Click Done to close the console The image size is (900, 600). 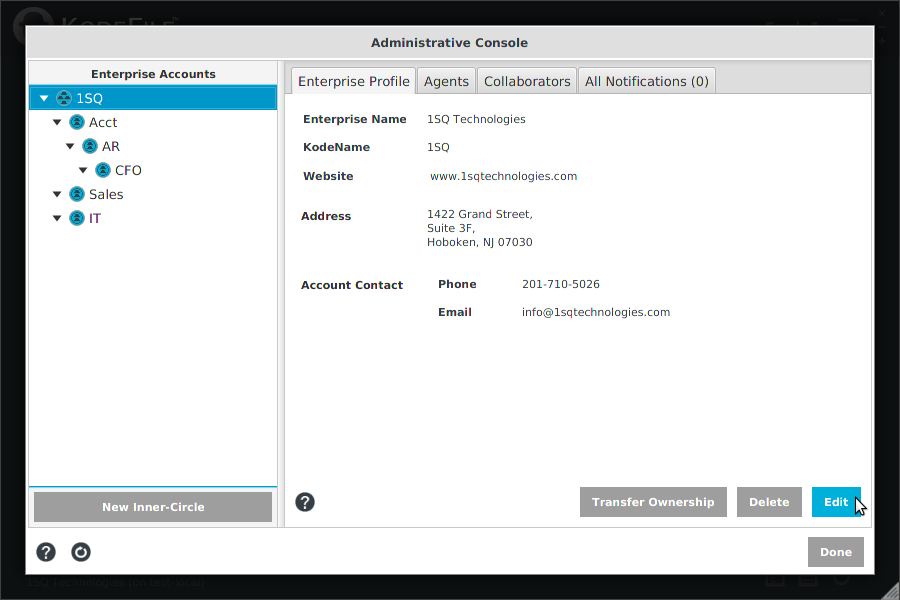point(836,552)
